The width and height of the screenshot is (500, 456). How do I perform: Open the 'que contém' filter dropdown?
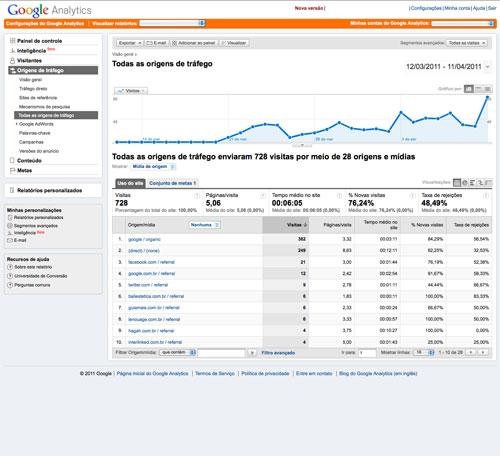177,352
